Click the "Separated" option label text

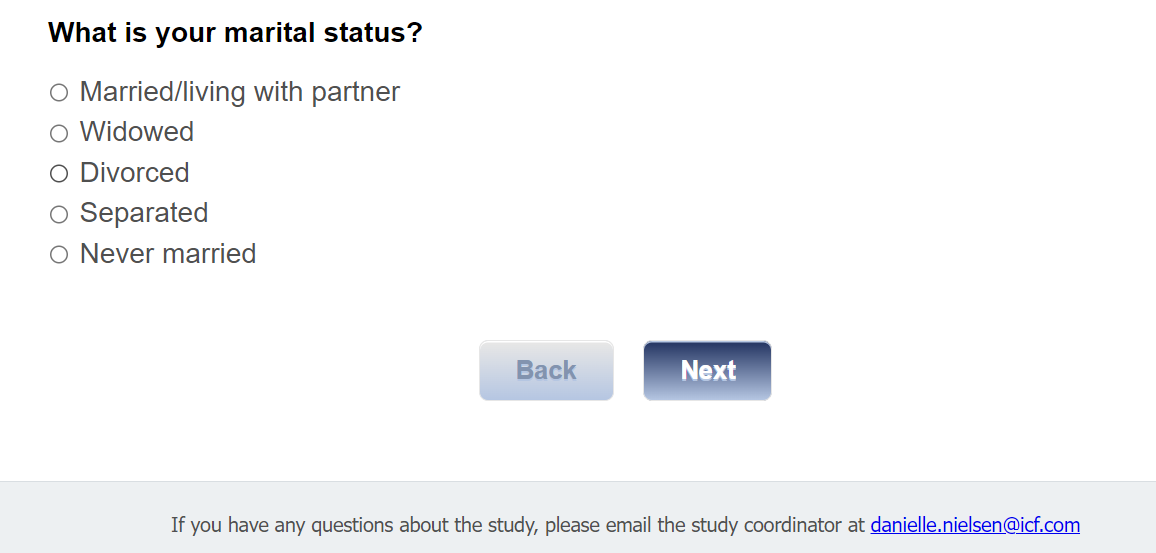tap(144, 213)
